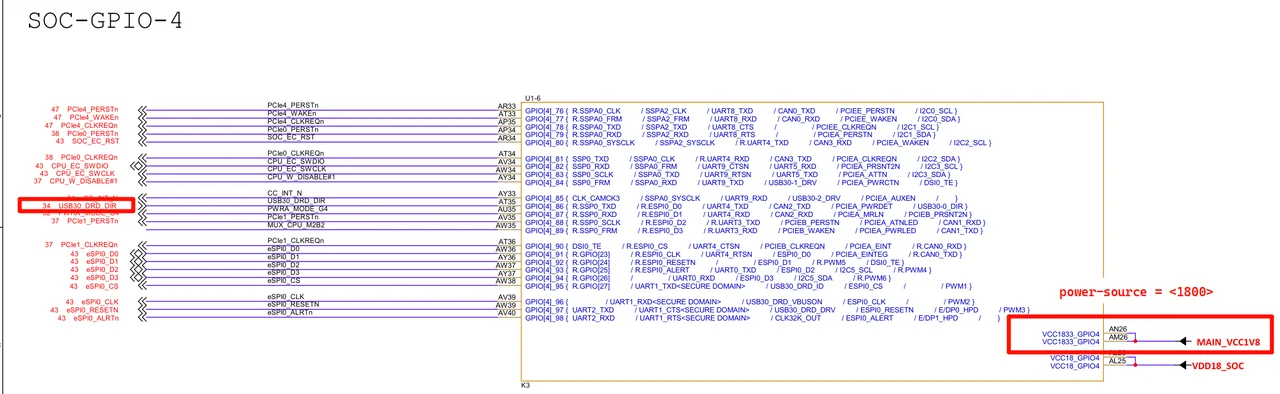
Task: Click pin number AP35
Action: [507, 122]
